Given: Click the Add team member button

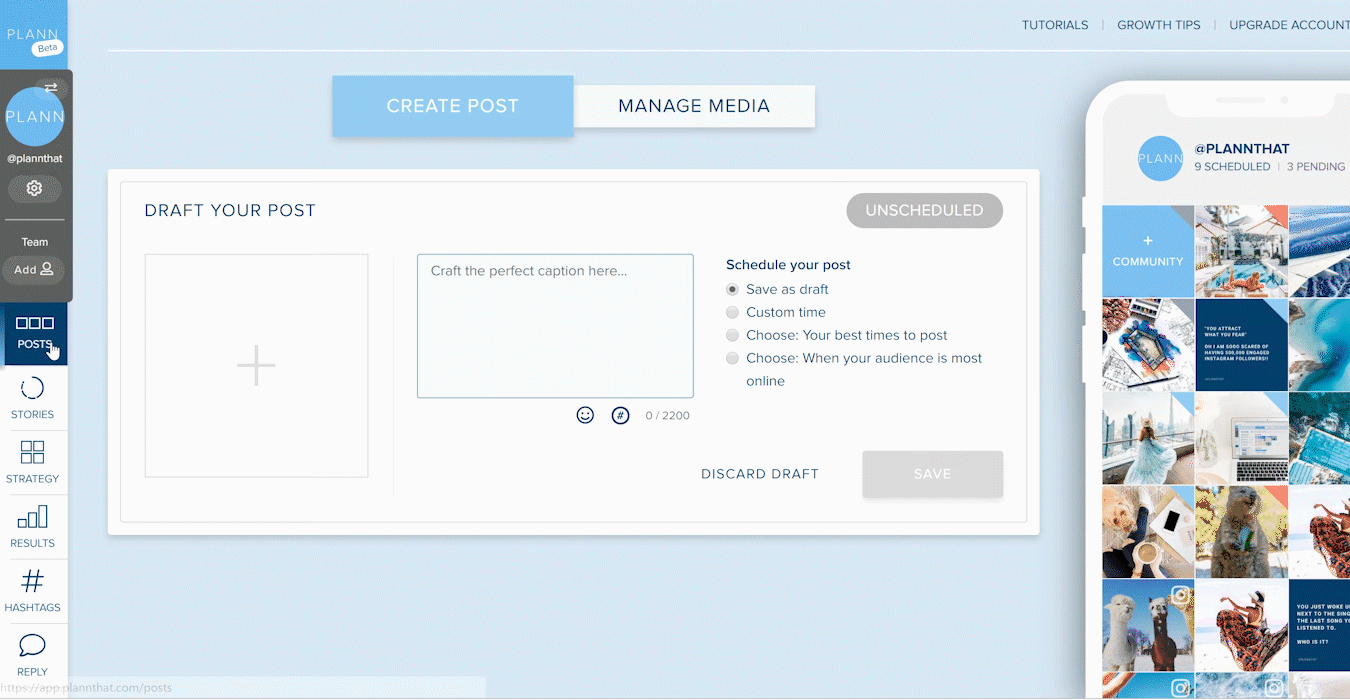Looking at the screenshot, I should click(x=33, y=270).
